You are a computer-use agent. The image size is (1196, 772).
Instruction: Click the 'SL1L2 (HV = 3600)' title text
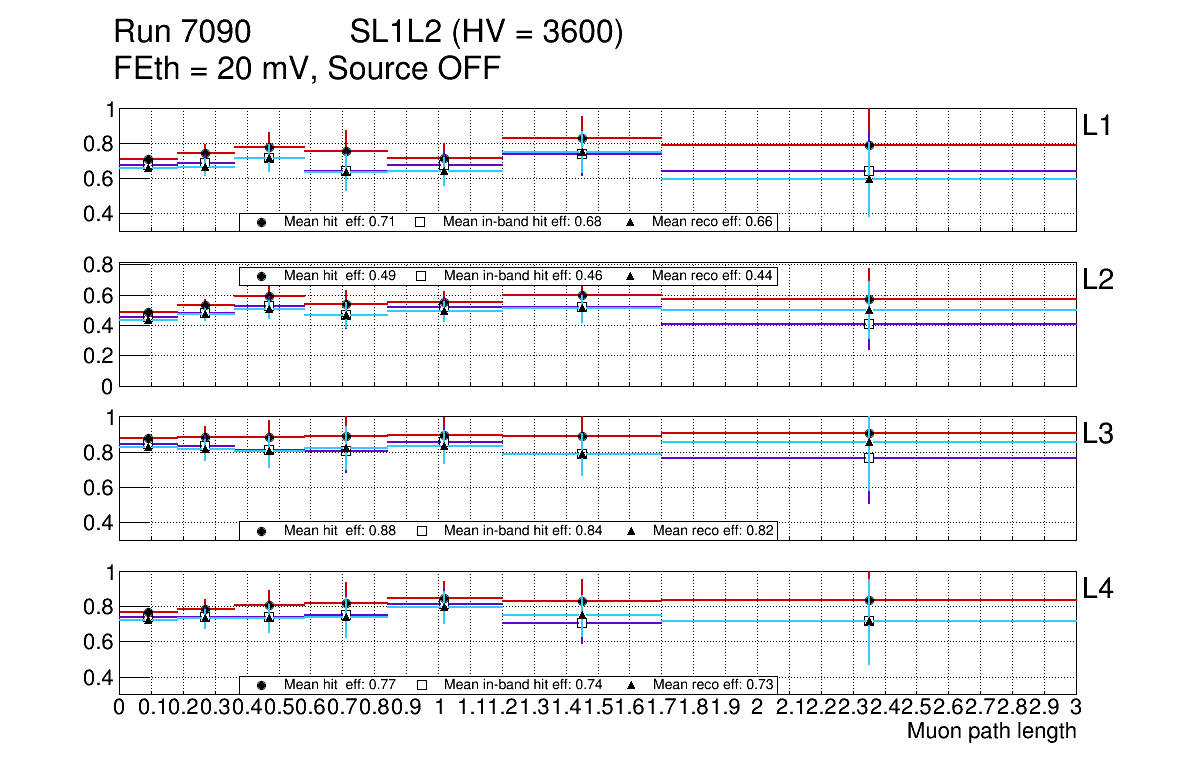486,33
